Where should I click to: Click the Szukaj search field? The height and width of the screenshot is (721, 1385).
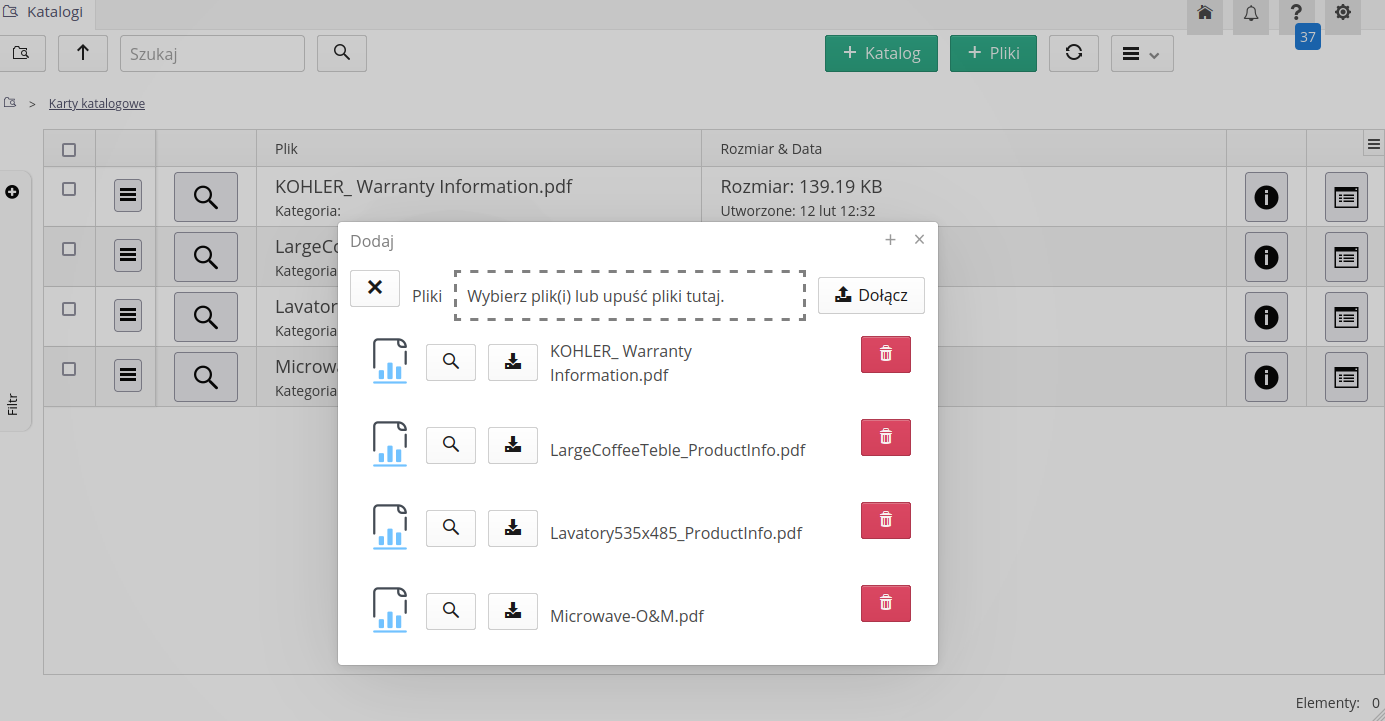[x=212, y=54]
